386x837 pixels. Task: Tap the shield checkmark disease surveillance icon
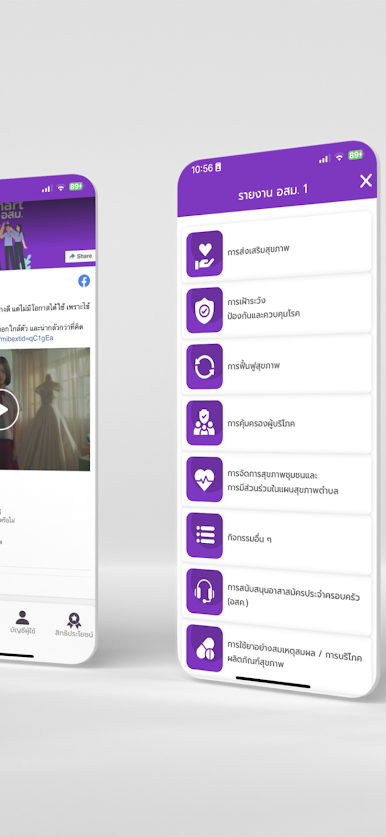(204, 310)
